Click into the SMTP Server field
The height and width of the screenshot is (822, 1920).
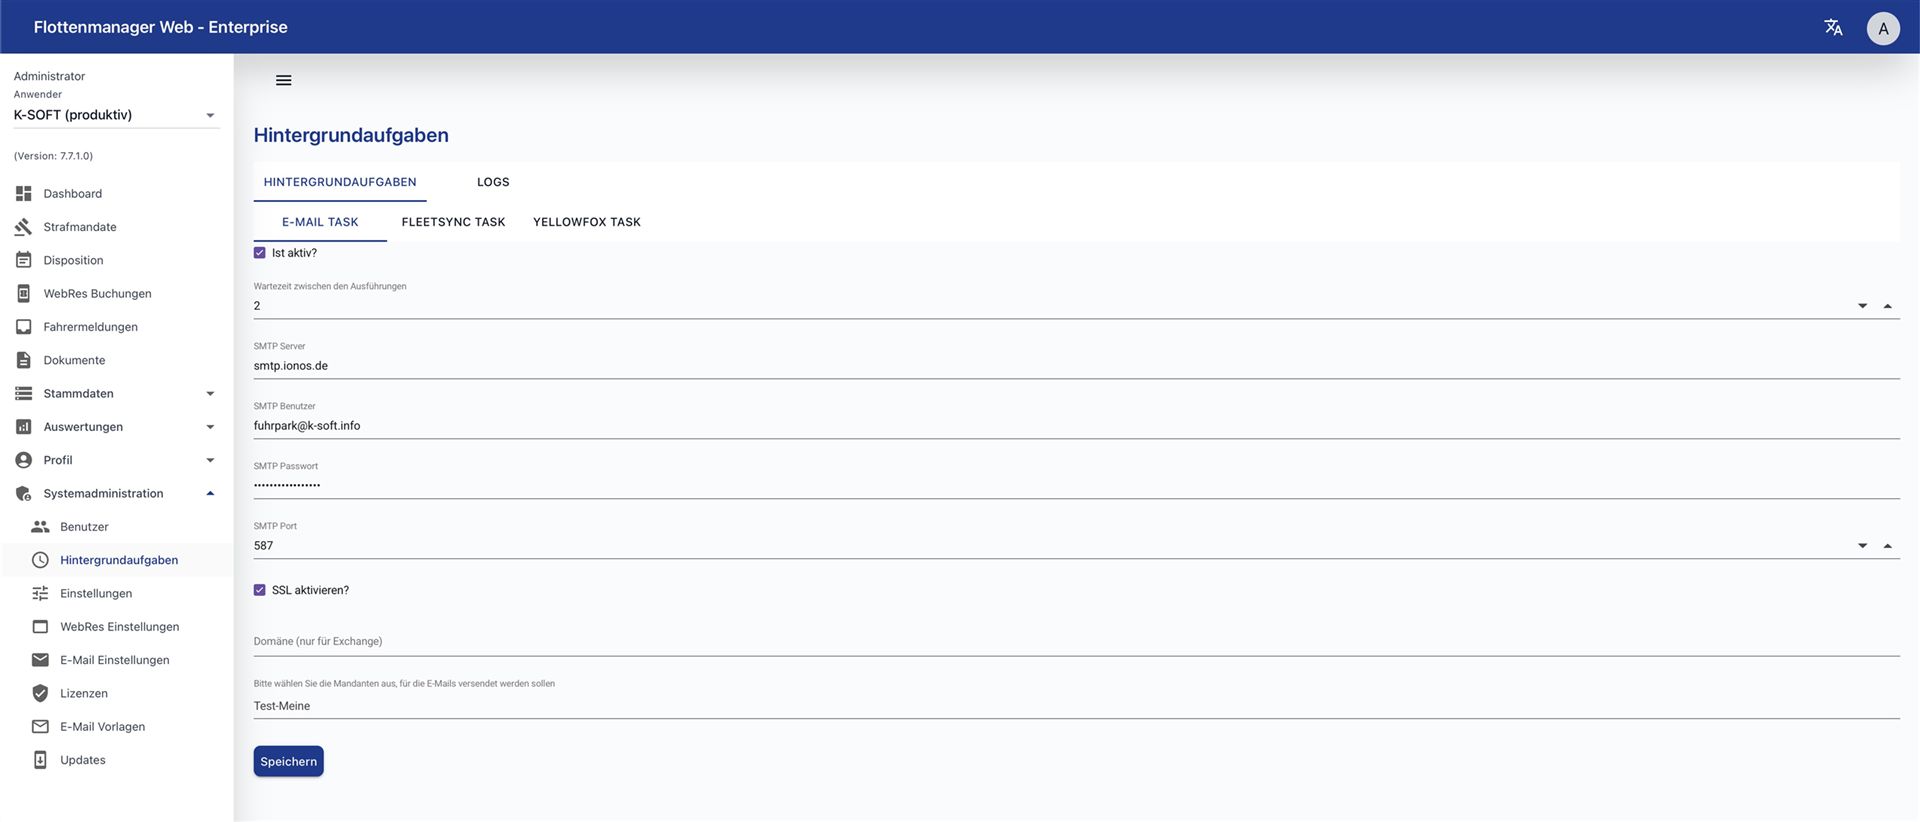1075,366
